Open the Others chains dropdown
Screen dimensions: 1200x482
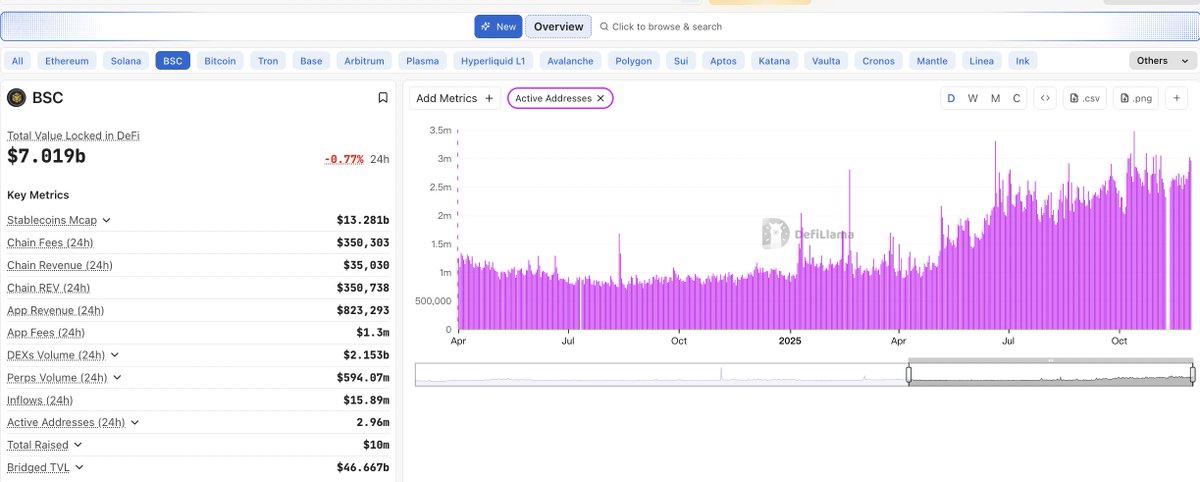(1160, 61)
